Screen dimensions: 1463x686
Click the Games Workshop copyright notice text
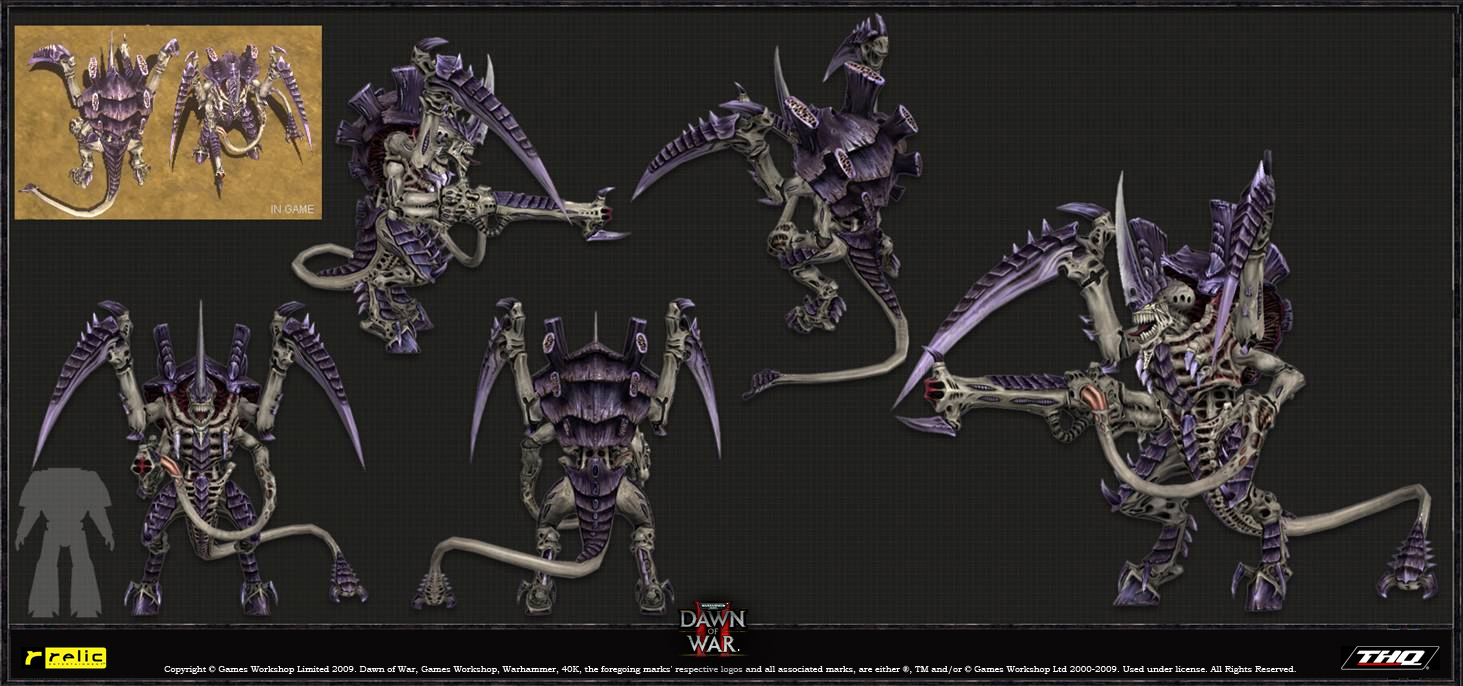pos(730,669)
